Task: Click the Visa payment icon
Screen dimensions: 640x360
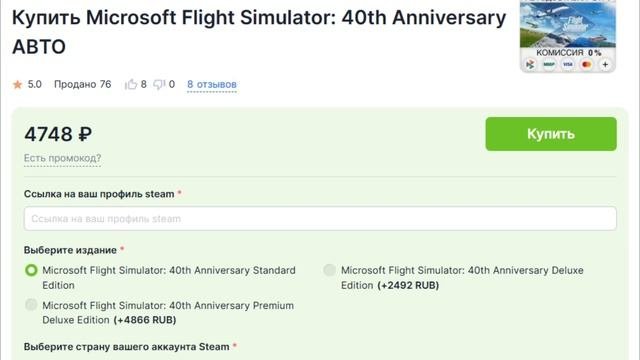Action: pyautogui.click(x=568, y=64)
